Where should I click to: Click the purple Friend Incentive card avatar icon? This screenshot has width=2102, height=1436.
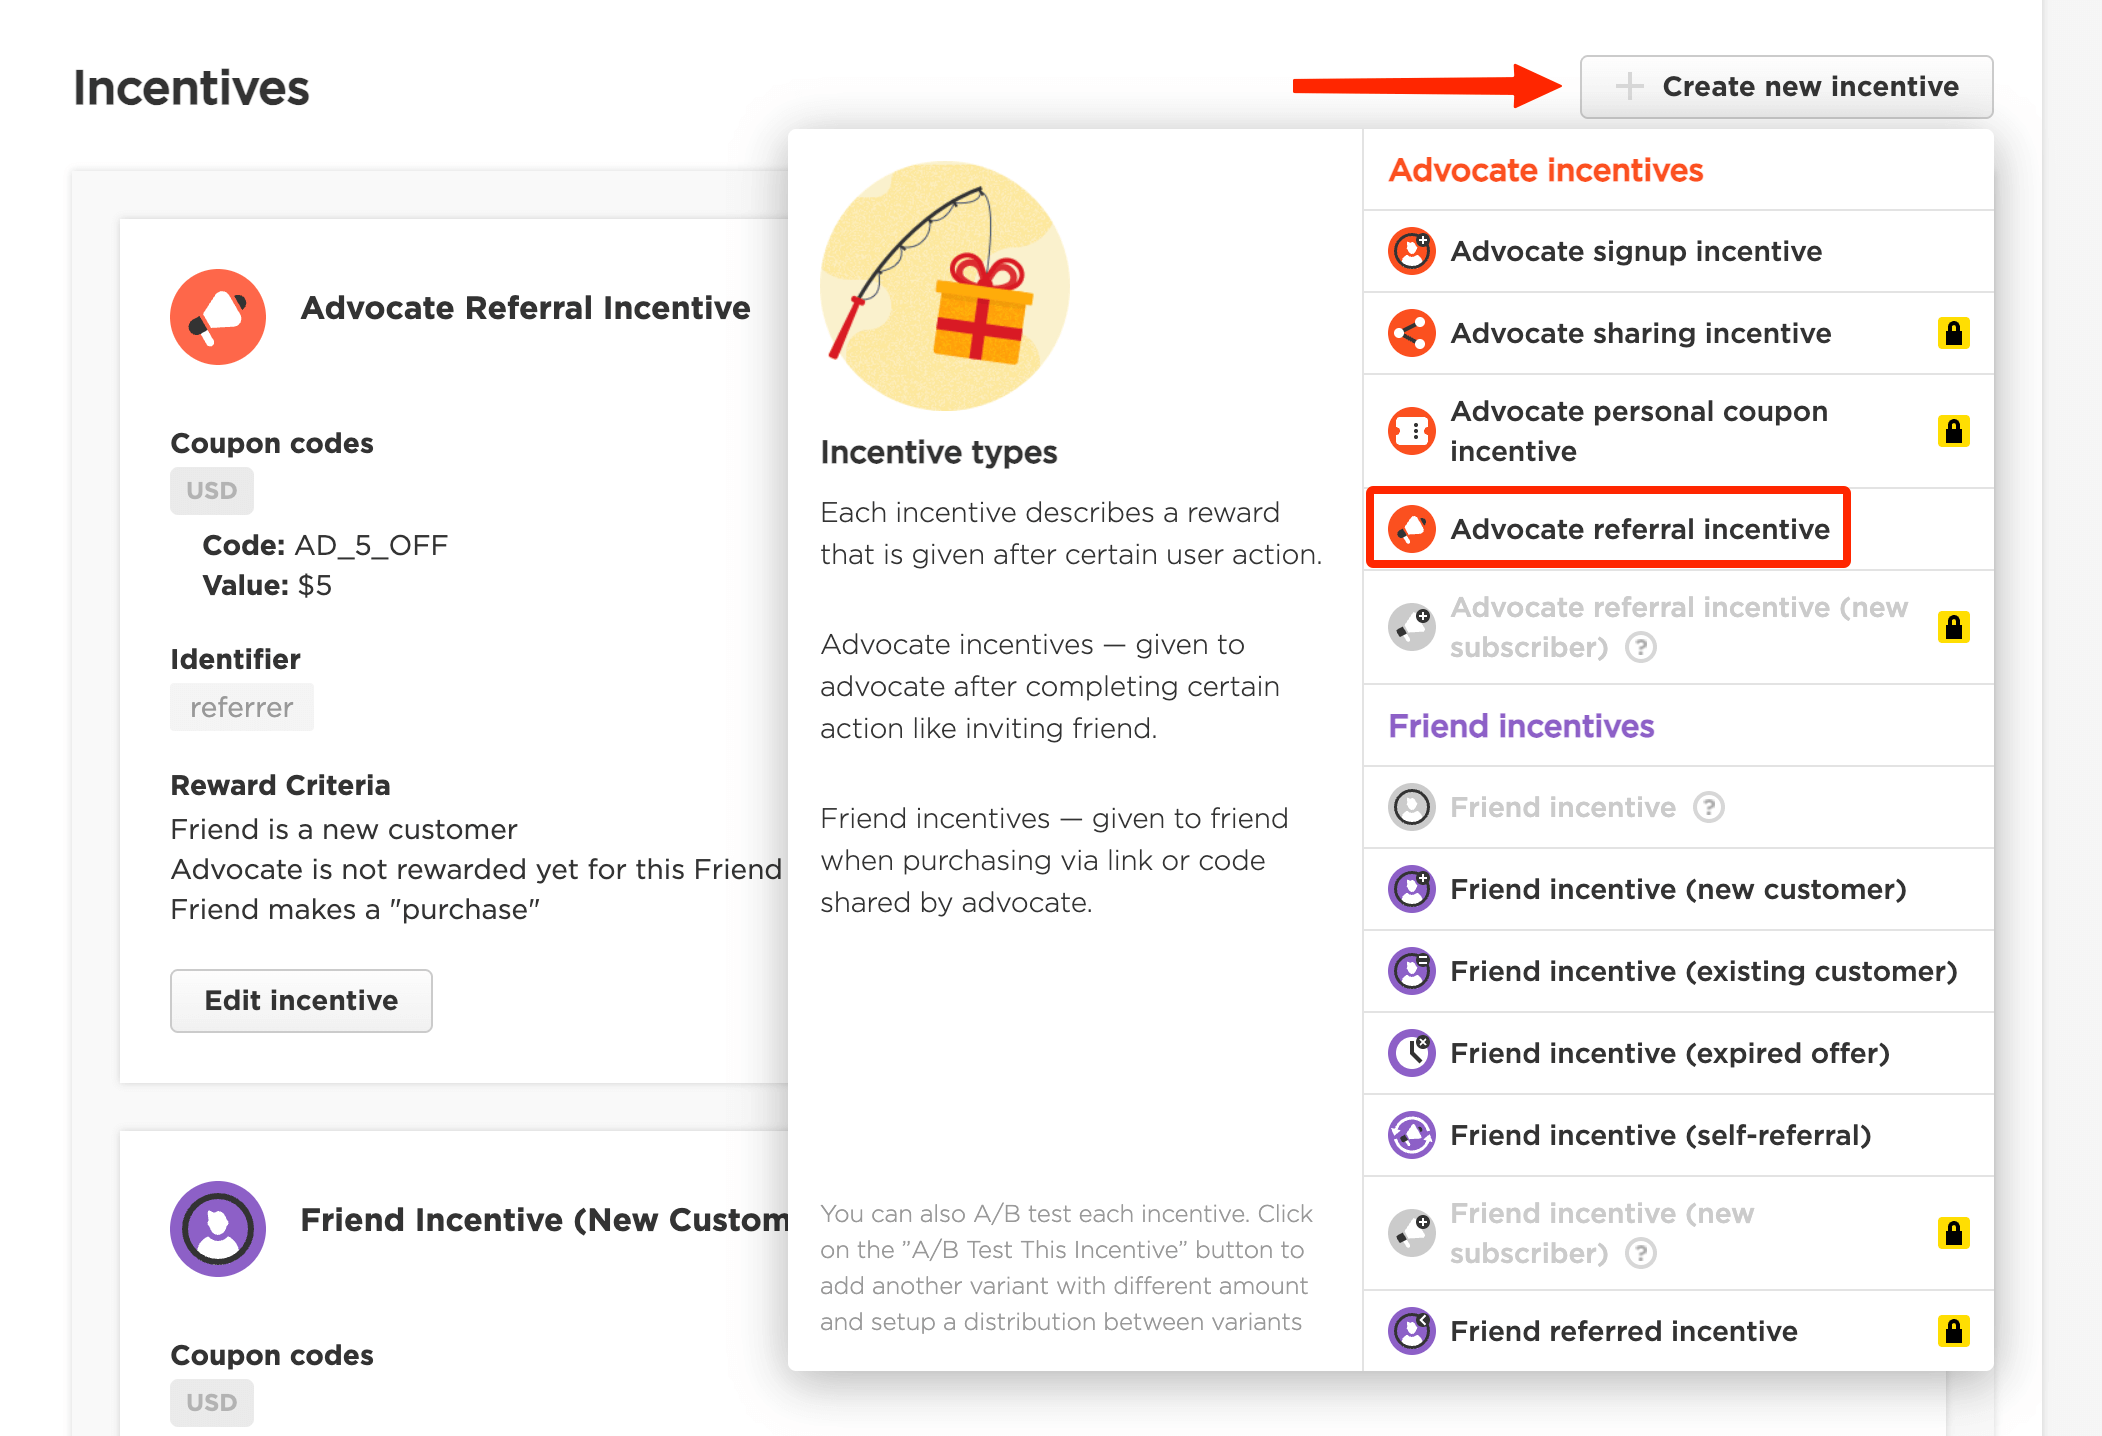[x=218, y=1228]
